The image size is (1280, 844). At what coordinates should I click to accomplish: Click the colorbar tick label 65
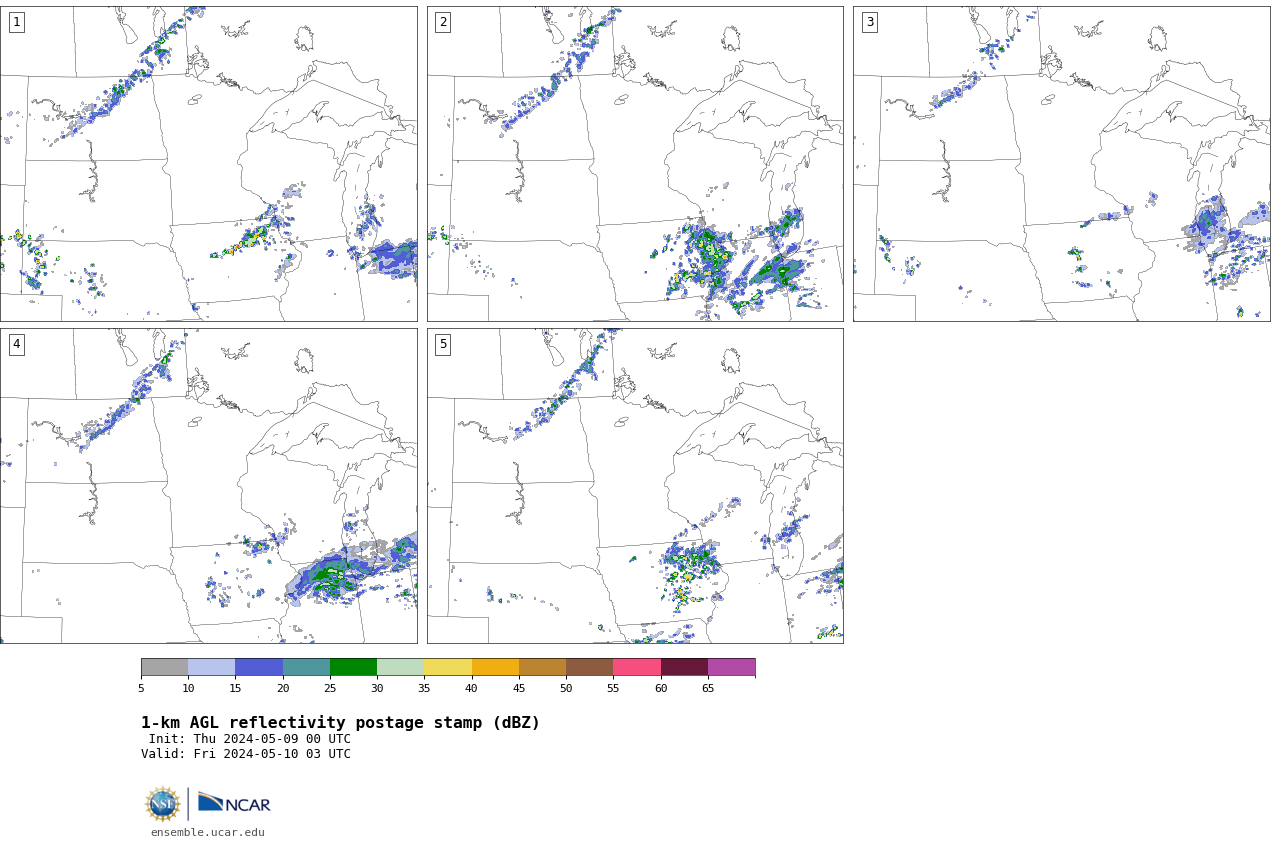(x=708, y=688)
